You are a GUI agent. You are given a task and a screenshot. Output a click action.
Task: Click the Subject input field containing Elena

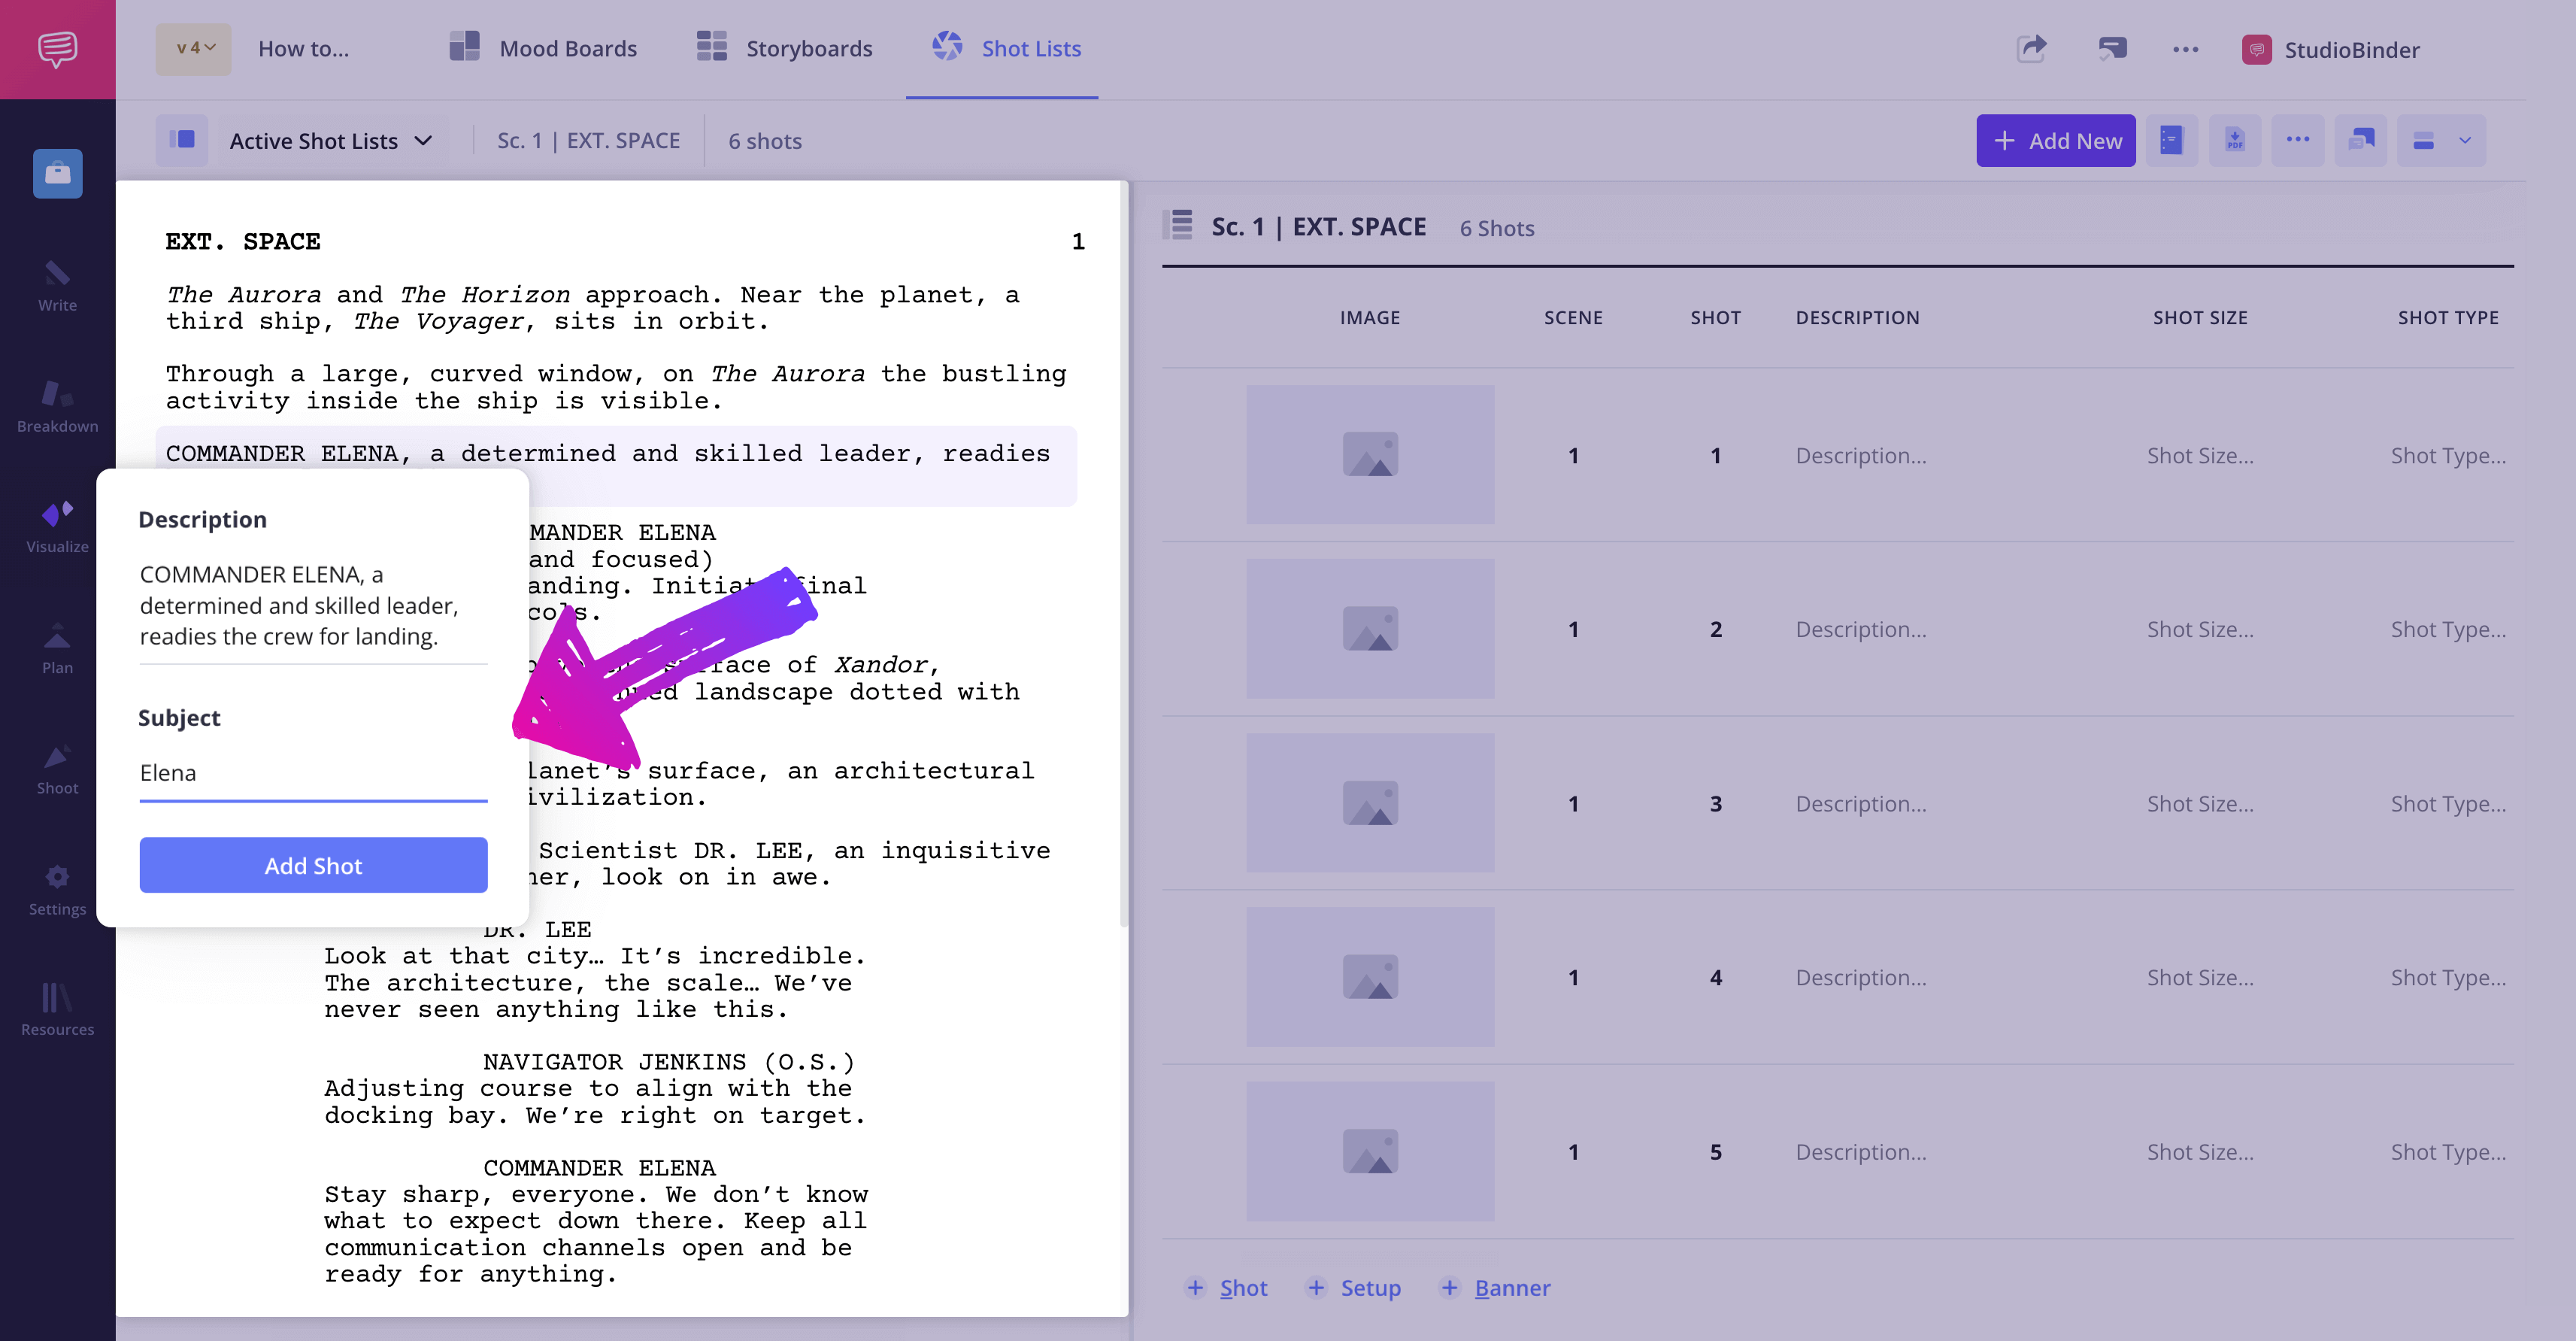313,773
